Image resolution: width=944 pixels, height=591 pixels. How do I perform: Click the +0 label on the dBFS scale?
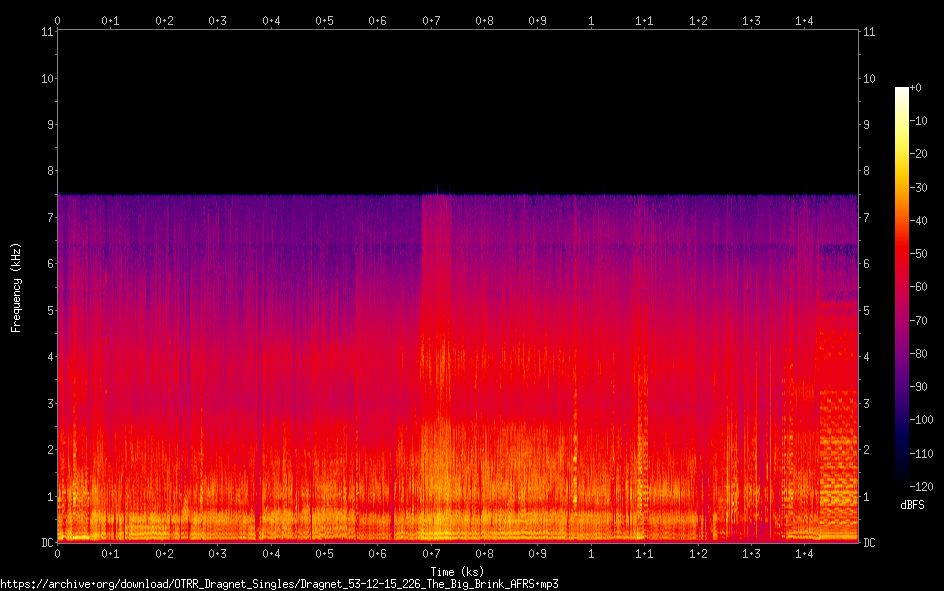click(917, 88)
